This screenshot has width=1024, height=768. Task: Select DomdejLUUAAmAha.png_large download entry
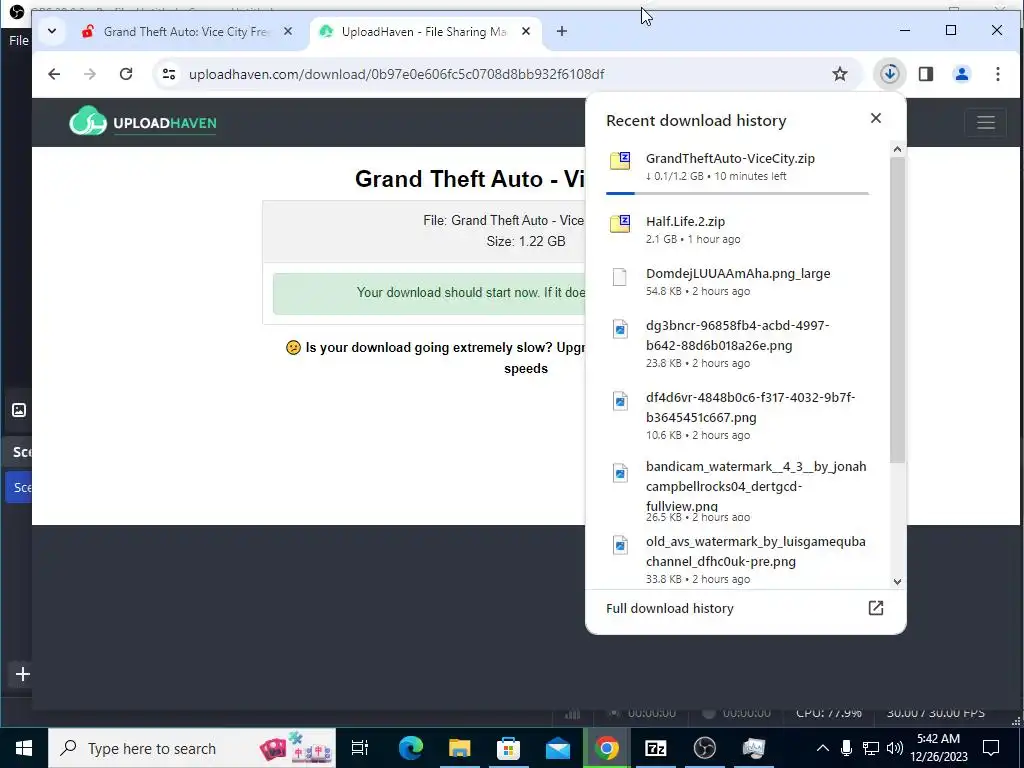coord(738,281)
